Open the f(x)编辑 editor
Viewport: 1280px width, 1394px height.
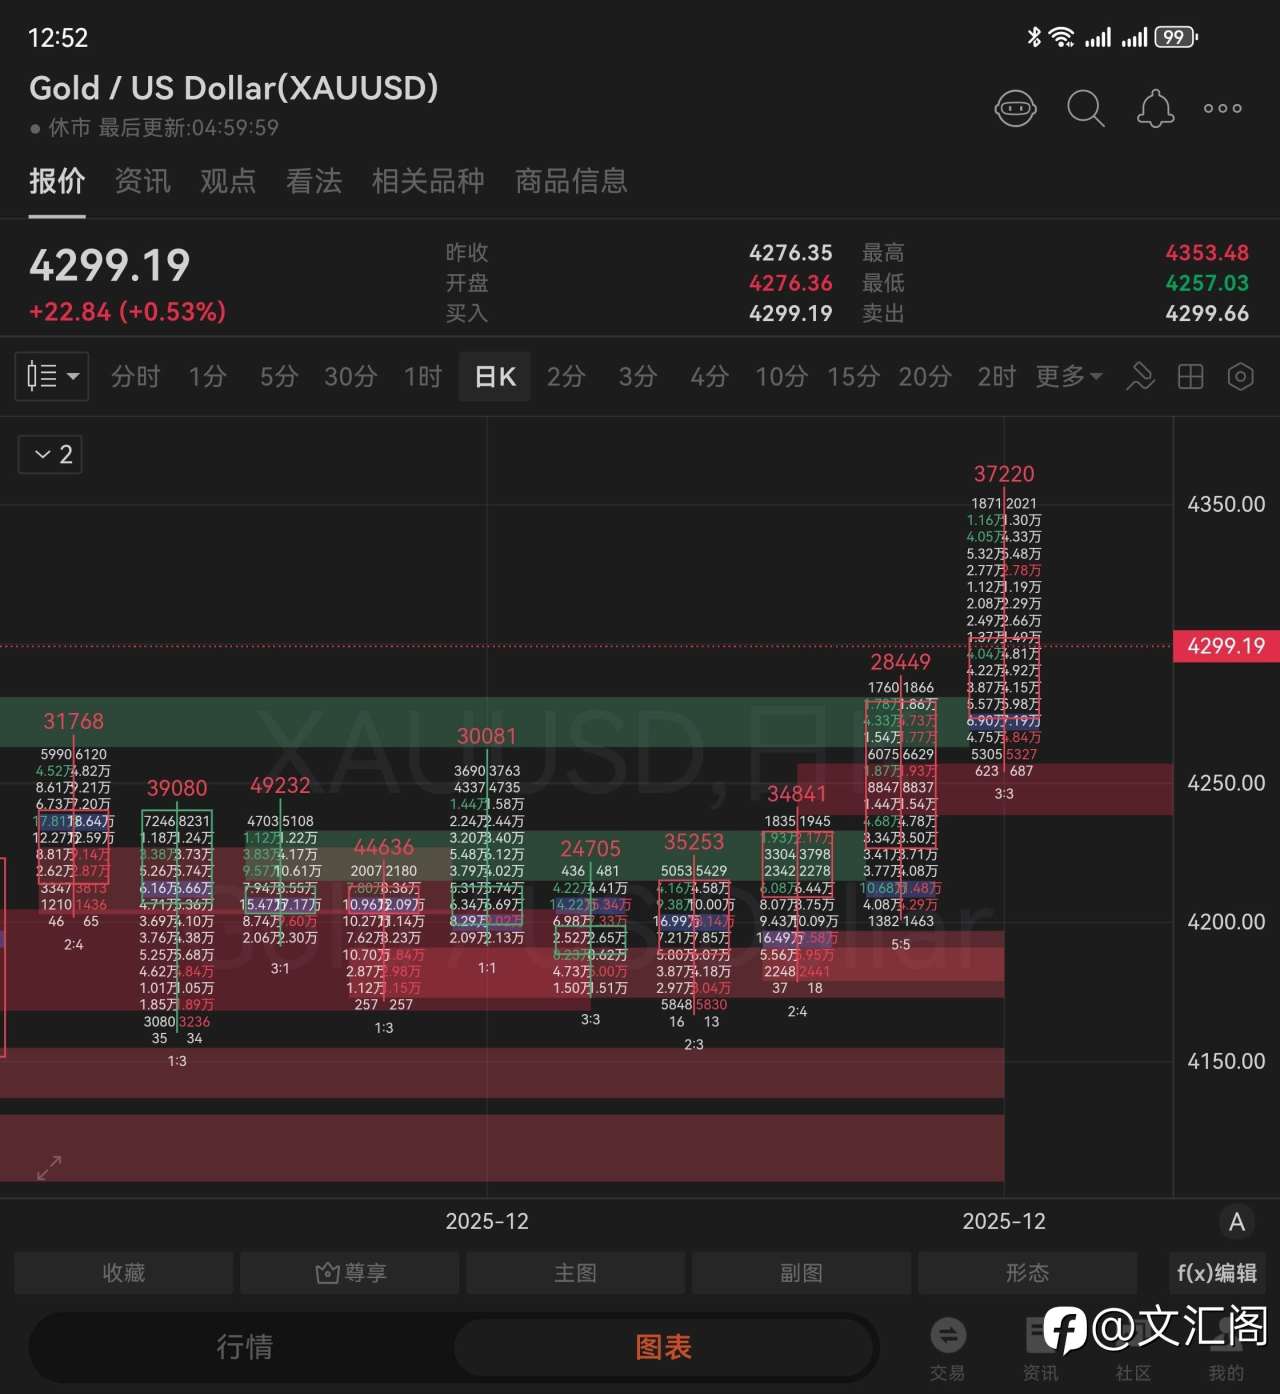coord(1215,1272)
